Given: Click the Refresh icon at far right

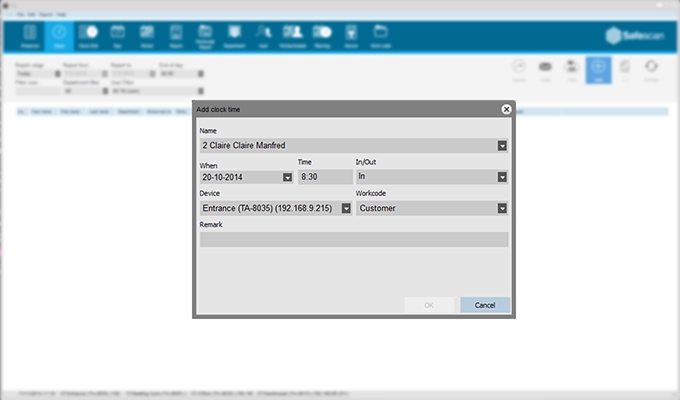Looking at the screenshot, I should click(651, 71).
